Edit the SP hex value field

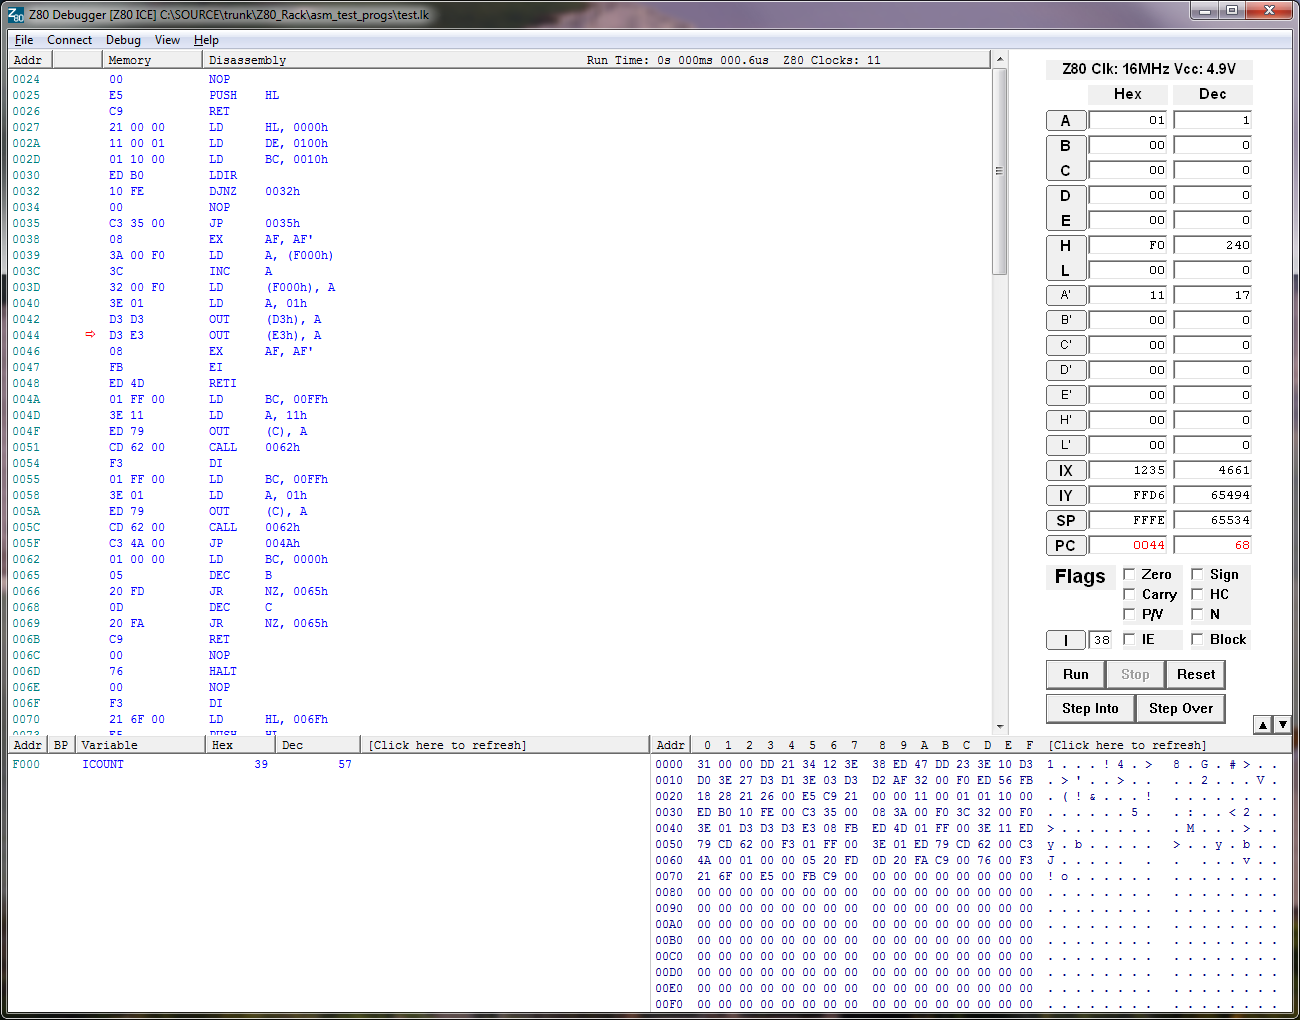coord(1128,520)
